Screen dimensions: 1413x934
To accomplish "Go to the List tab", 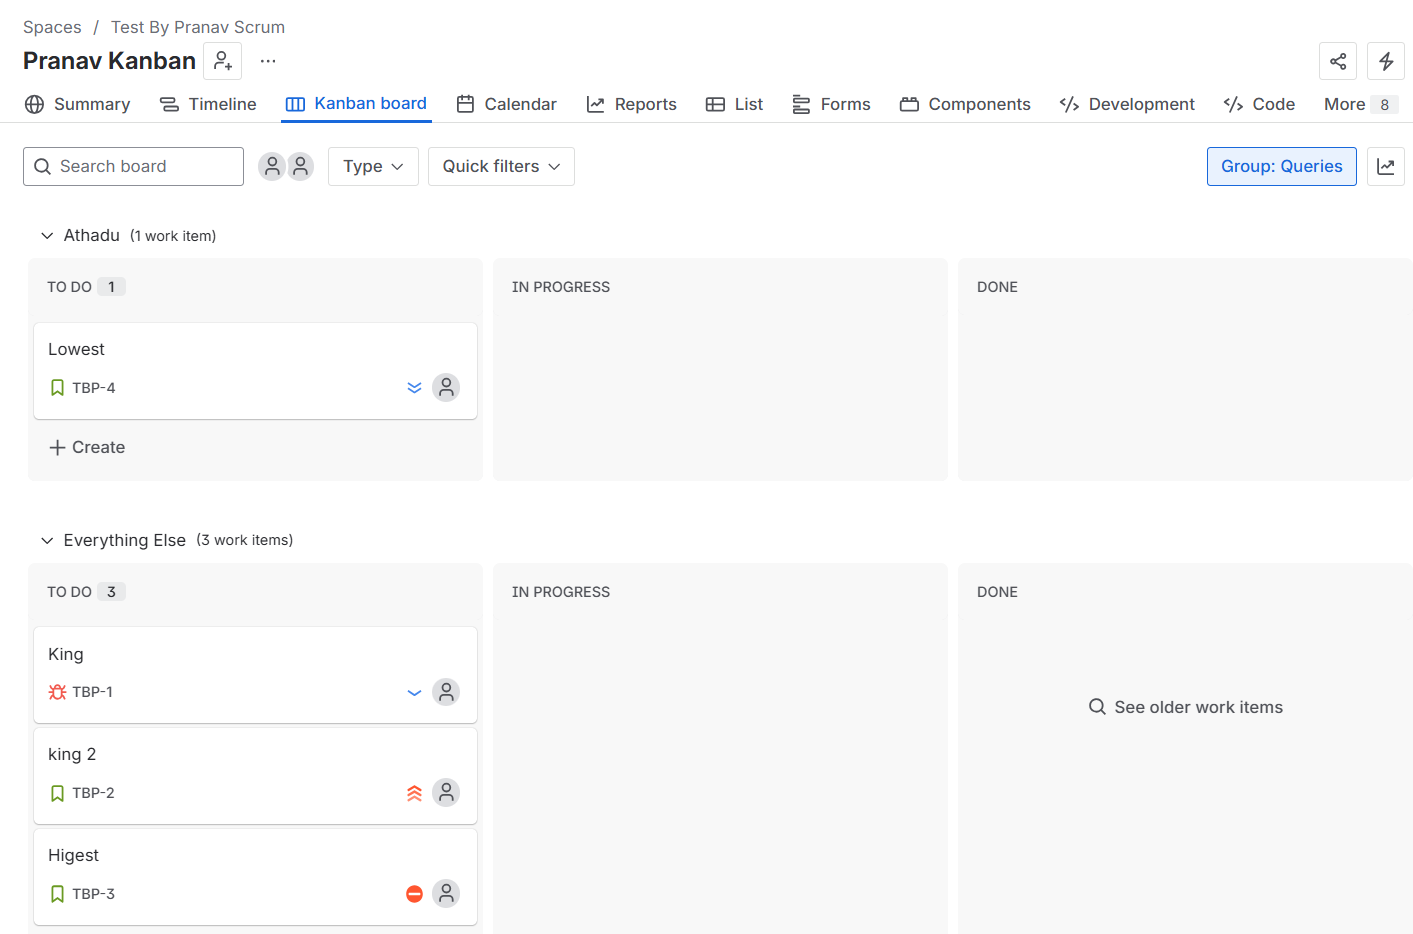I will (x=734, y=105).
